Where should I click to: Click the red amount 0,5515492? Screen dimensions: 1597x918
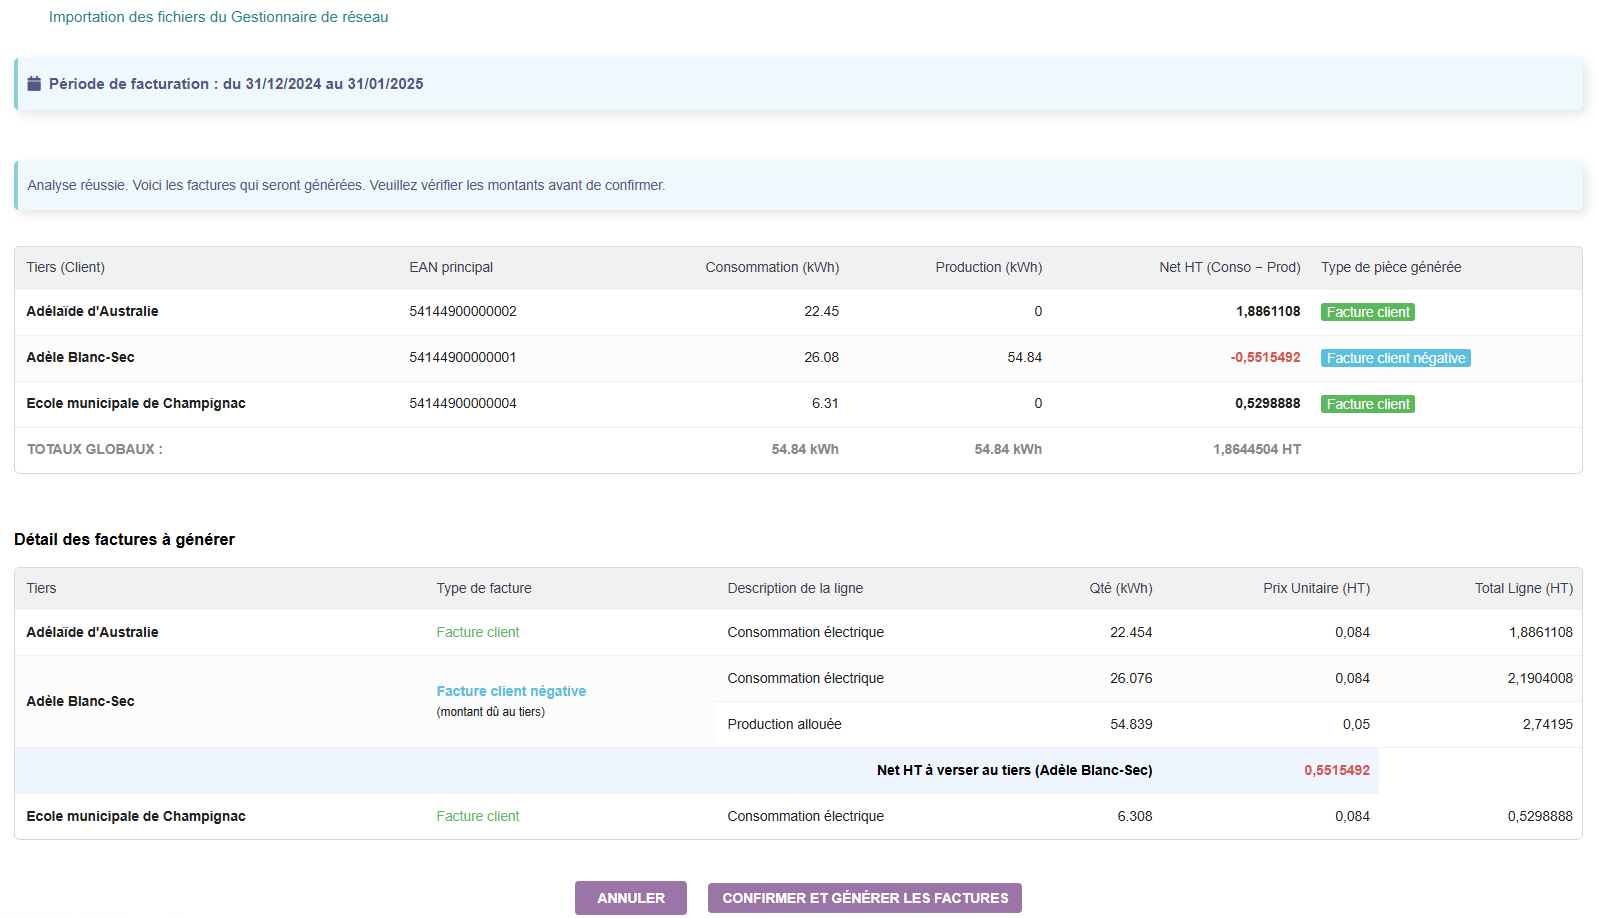click(x=1337, y=770)
